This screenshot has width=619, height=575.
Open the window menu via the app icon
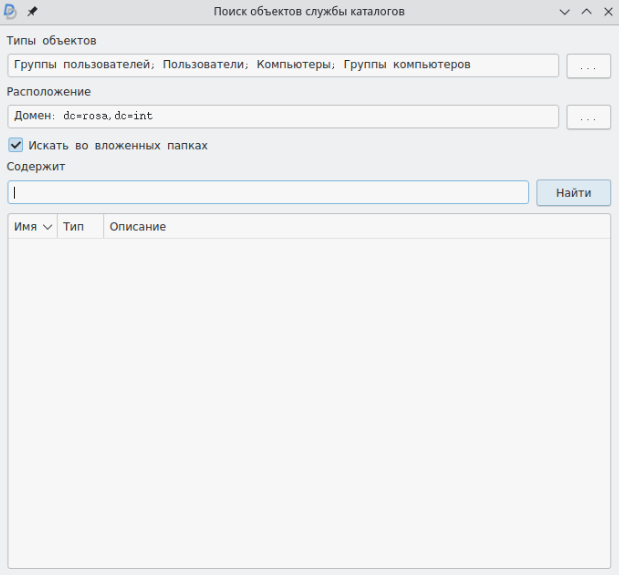(x=11, y=11)
